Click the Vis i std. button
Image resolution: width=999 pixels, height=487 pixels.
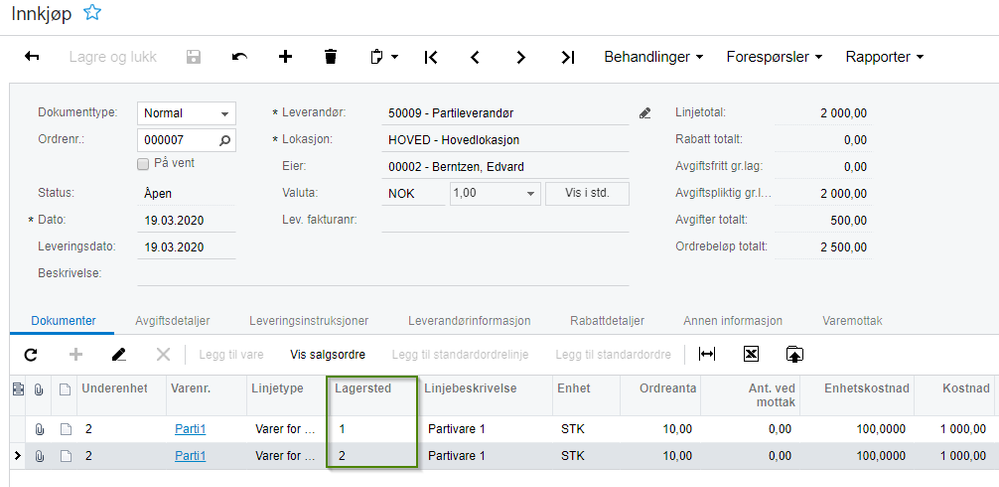(x=587, y=194)
